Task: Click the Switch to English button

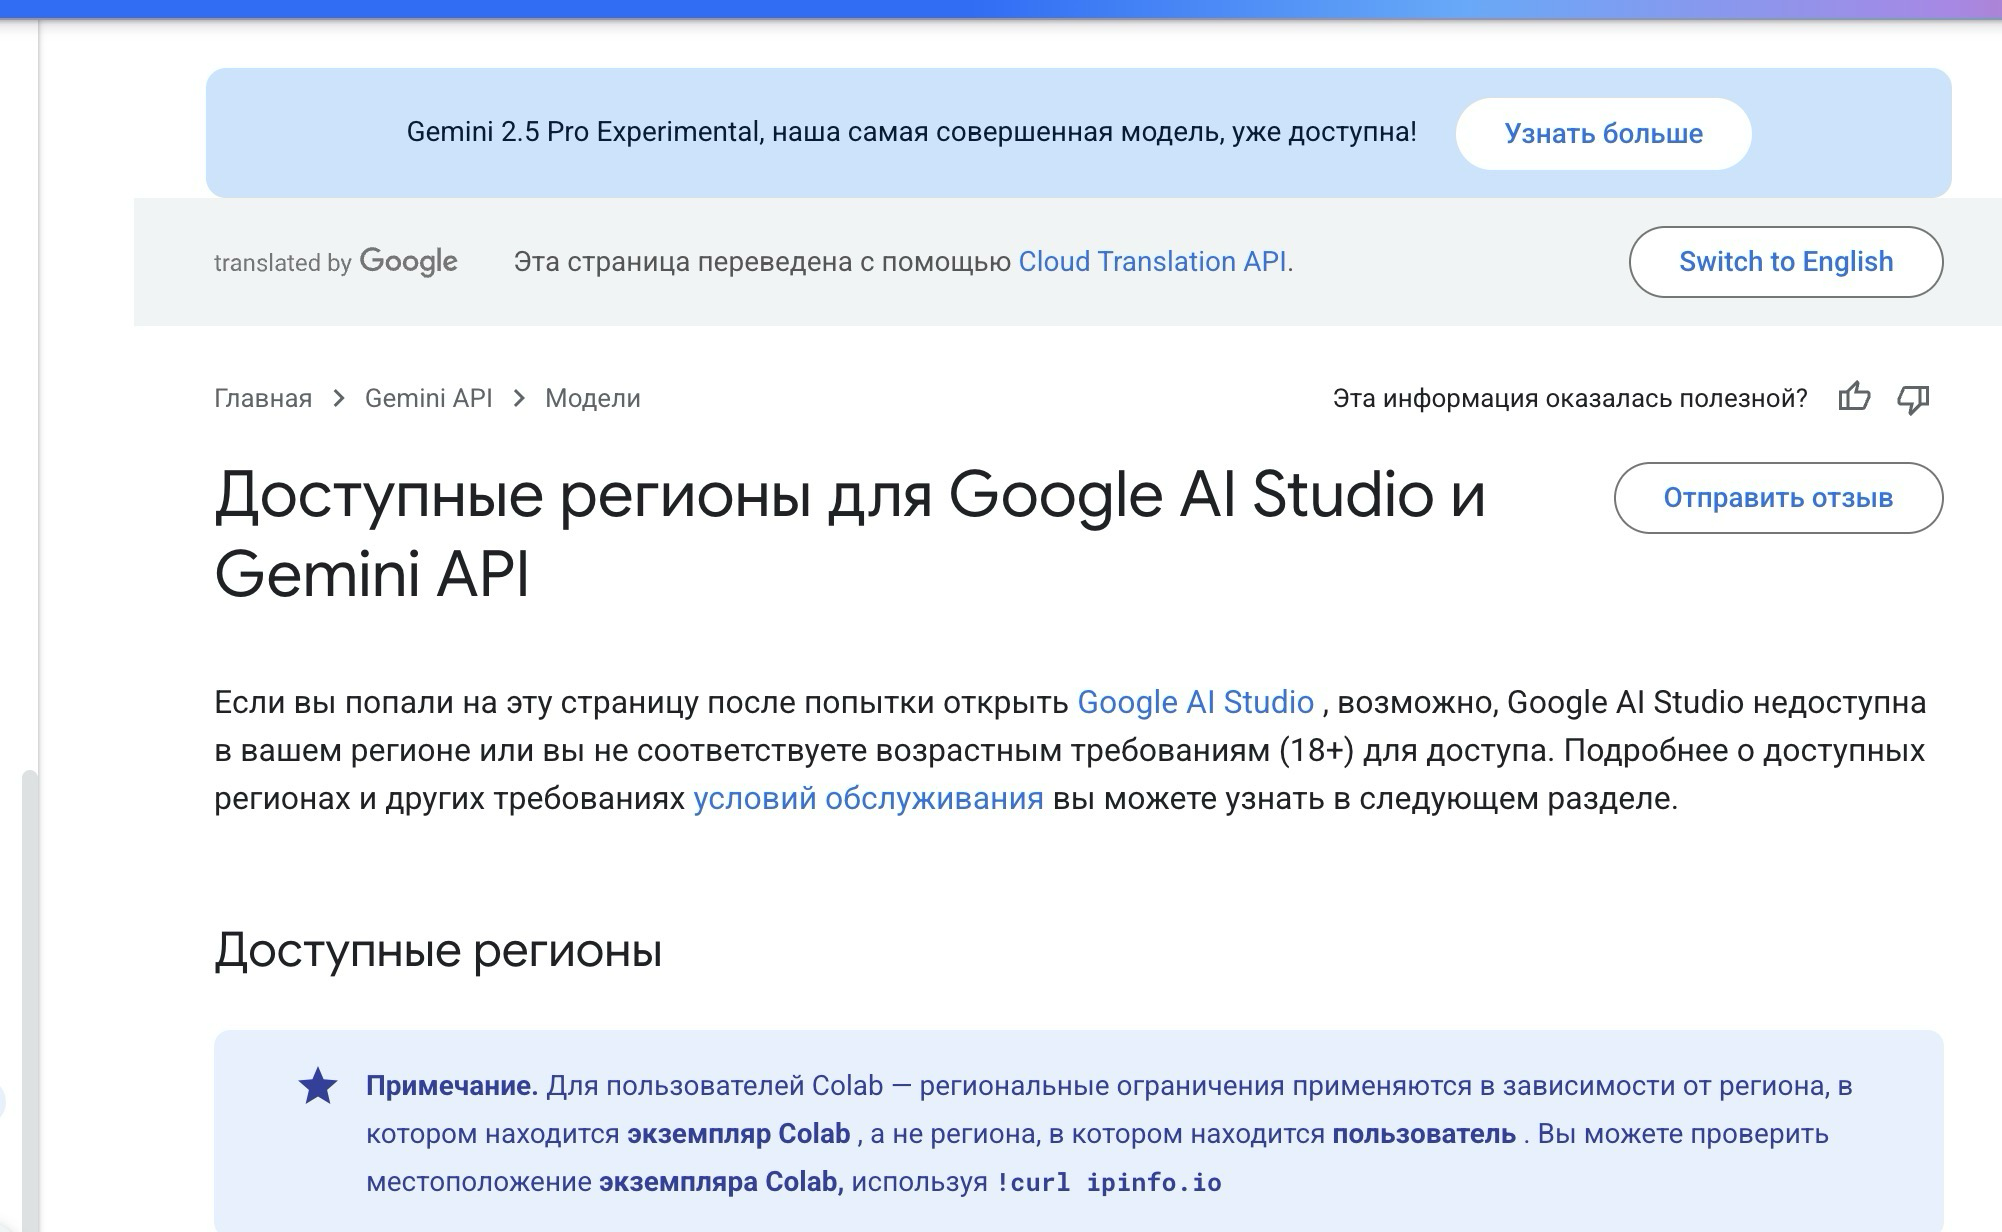Action: 1786,261
